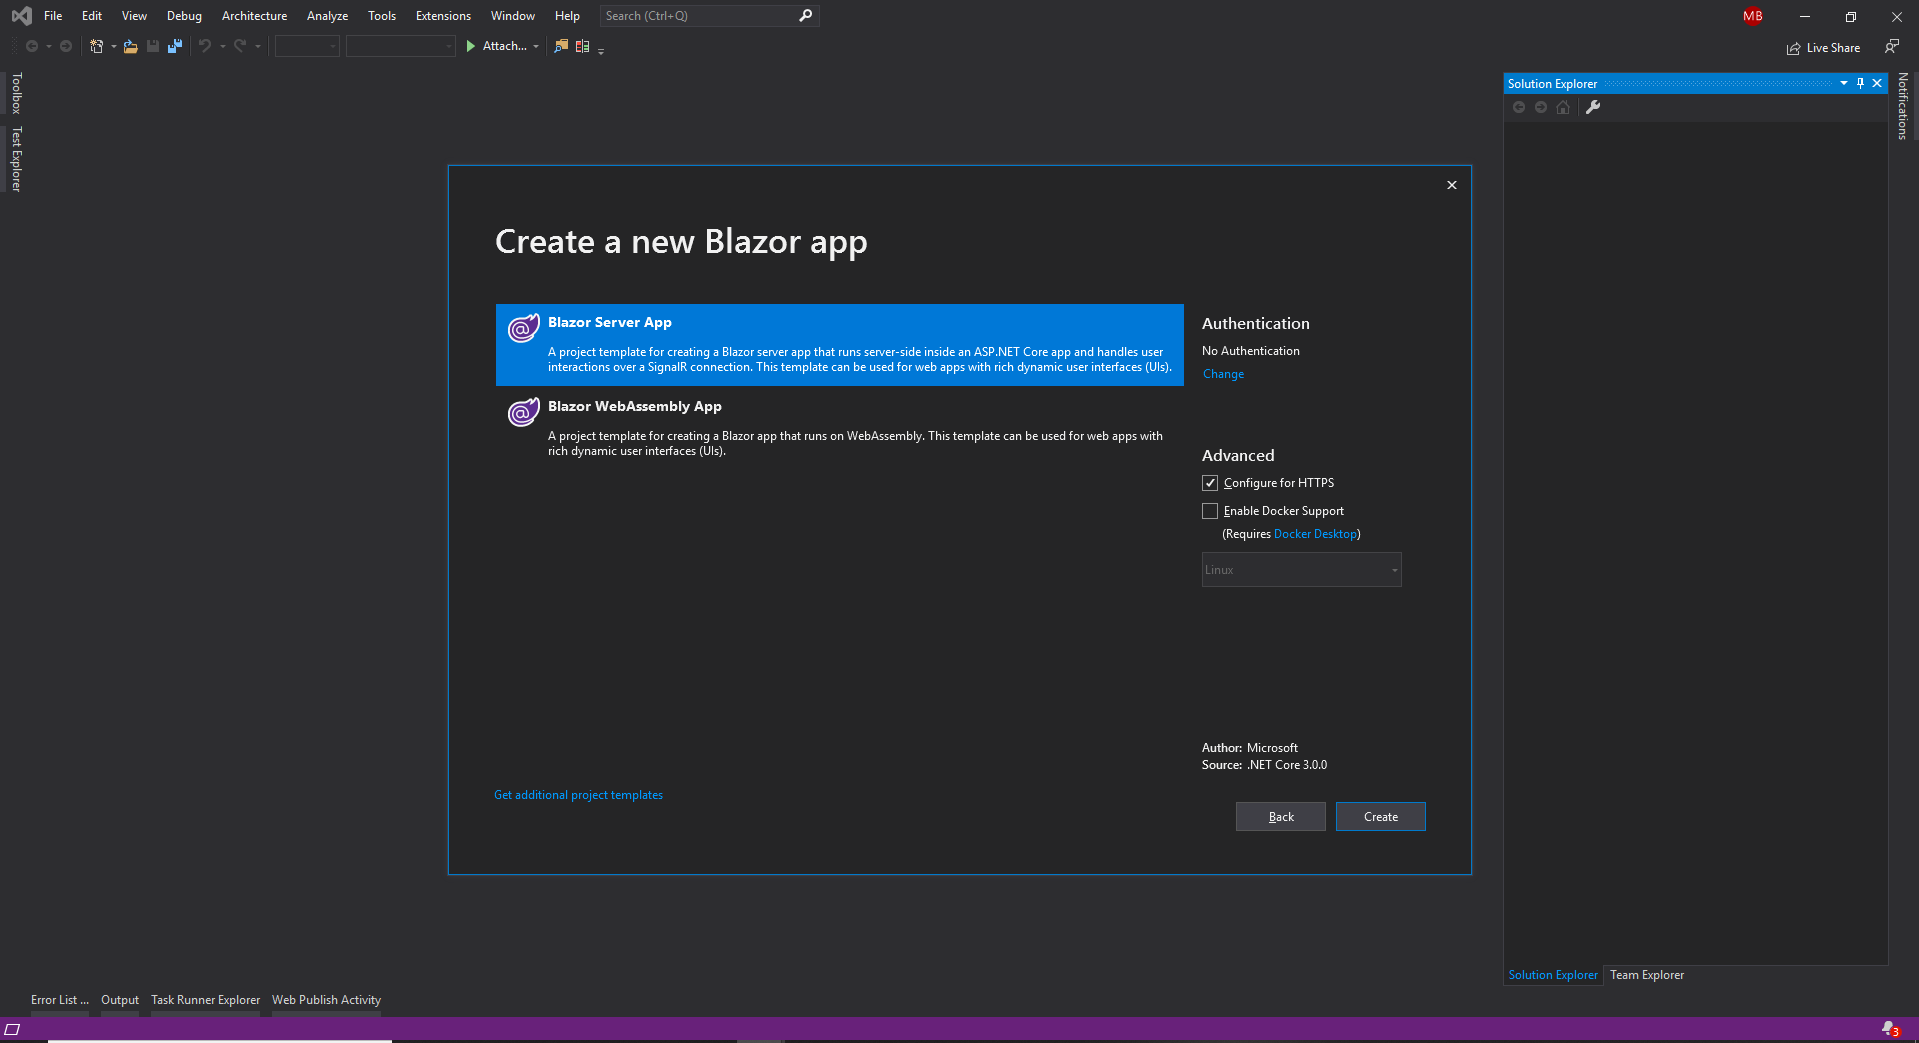Open the Window menu
The width and height of the screenshot is (1919, 1043).
click(512, 16)
